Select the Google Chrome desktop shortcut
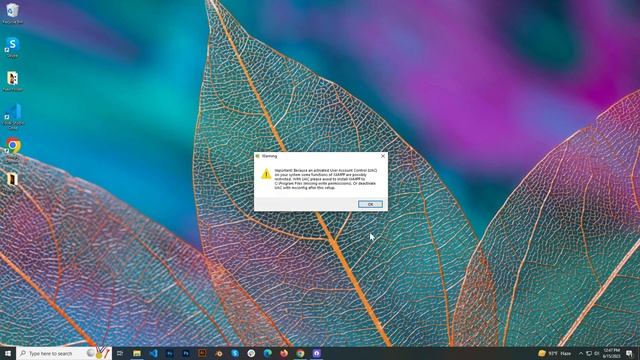 click(x=13, y=150)
